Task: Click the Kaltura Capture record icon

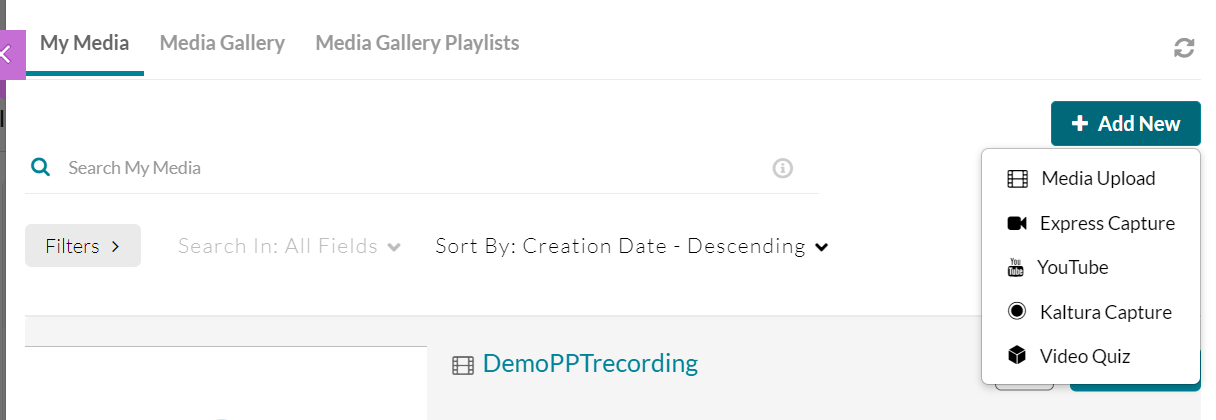Action: click(x=1017, y=312)
